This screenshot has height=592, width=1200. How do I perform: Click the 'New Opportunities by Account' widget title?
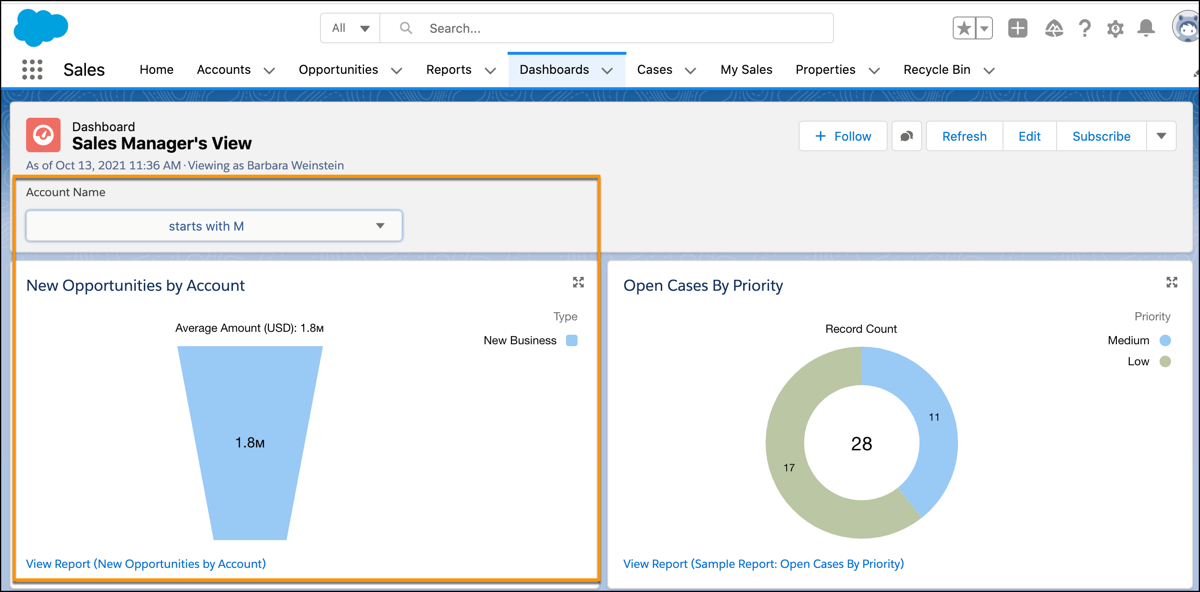135,286
